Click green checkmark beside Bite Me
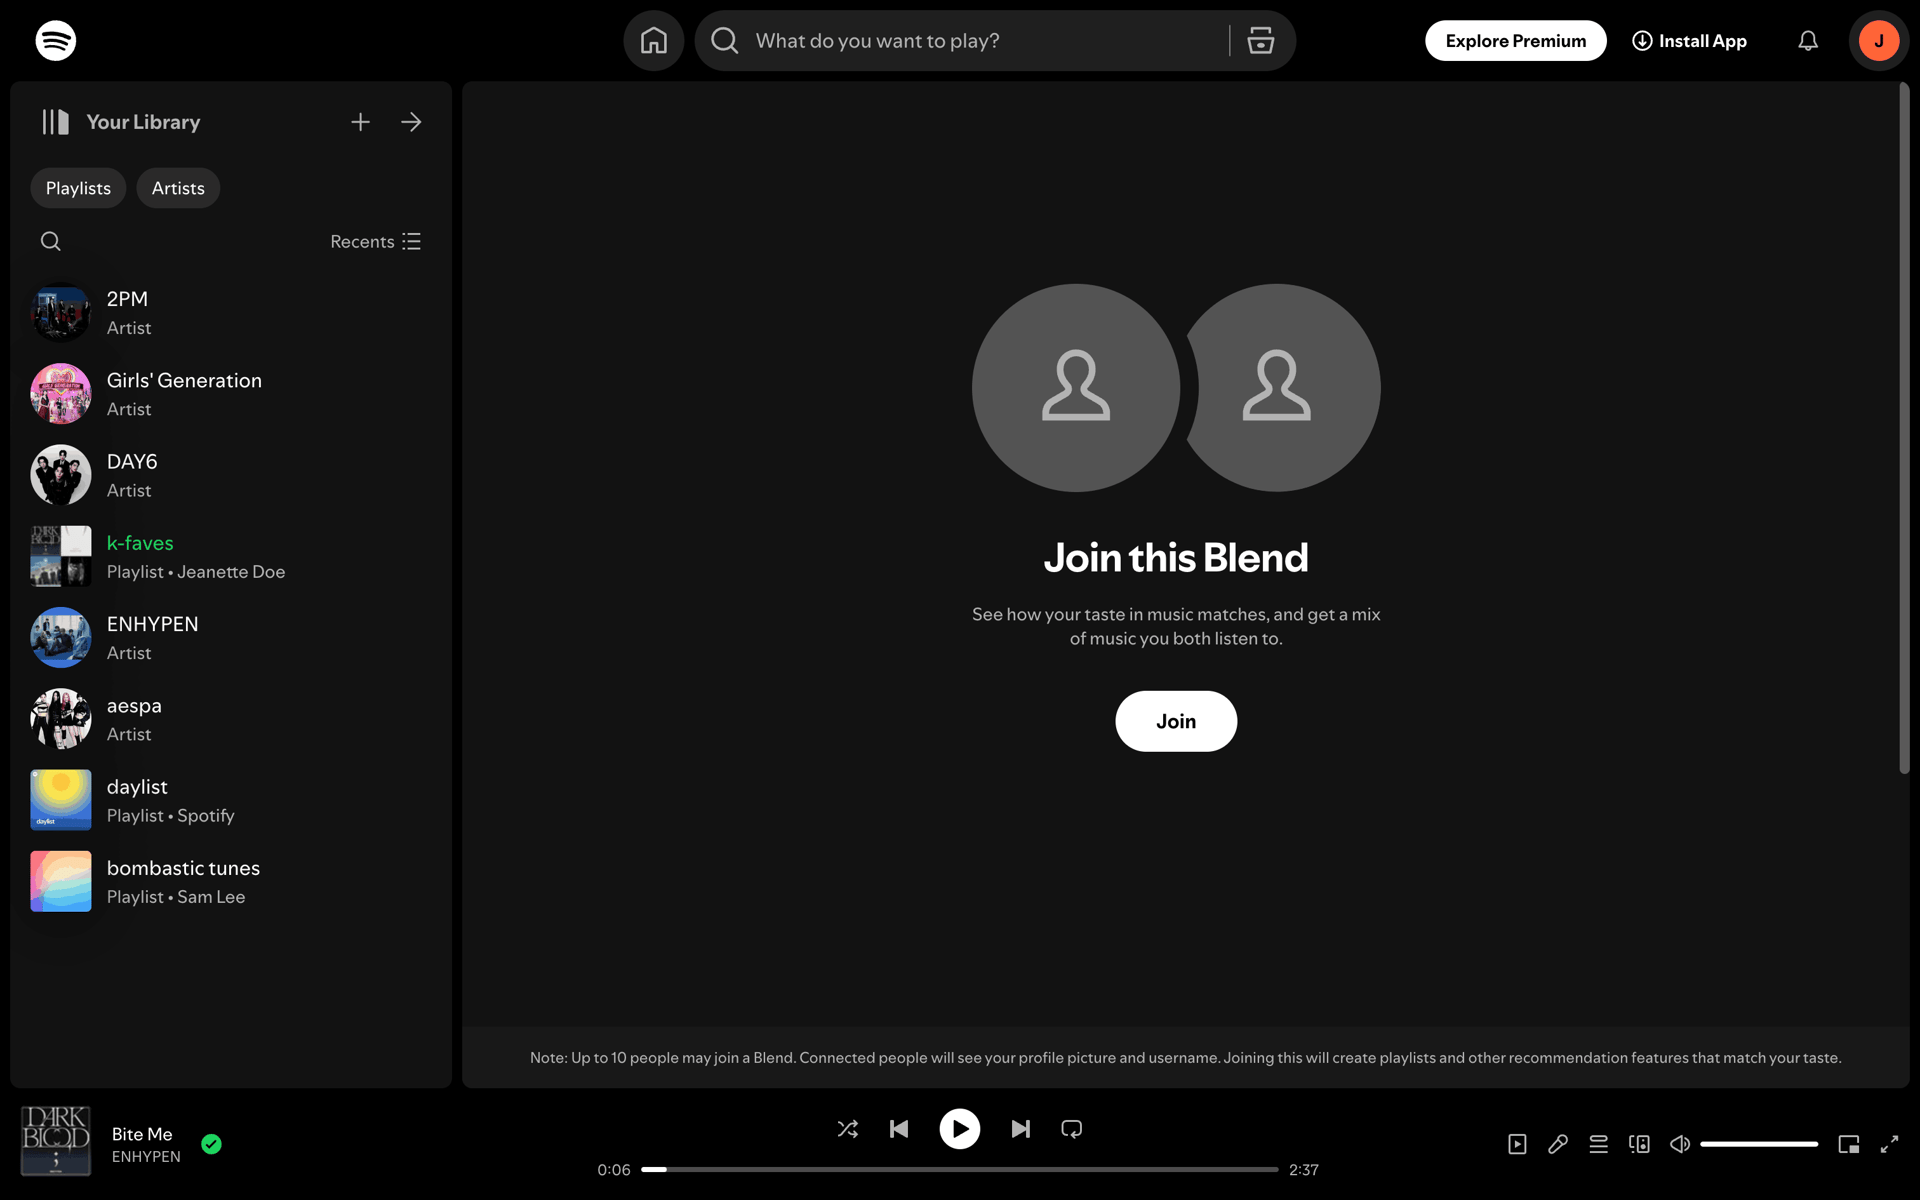Image resolution: width=1920 pixels, height=1200 pixels. coord(211,1144)
